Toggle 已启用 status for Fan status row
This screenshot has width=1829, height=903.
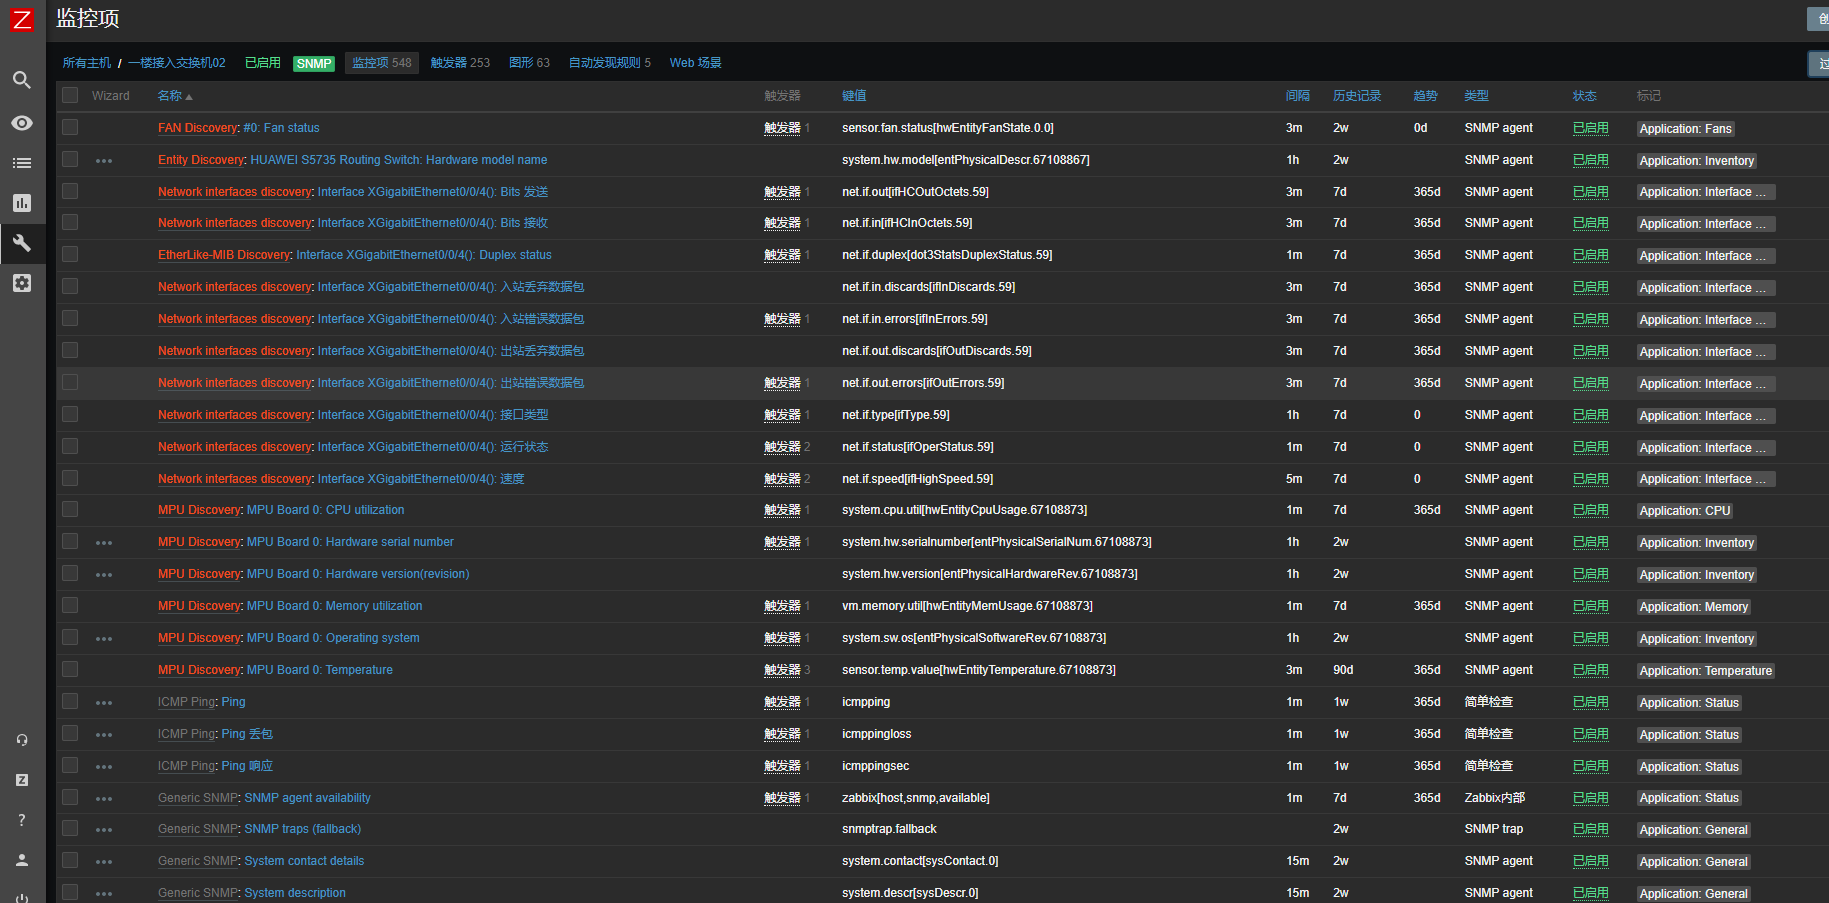1591,128
